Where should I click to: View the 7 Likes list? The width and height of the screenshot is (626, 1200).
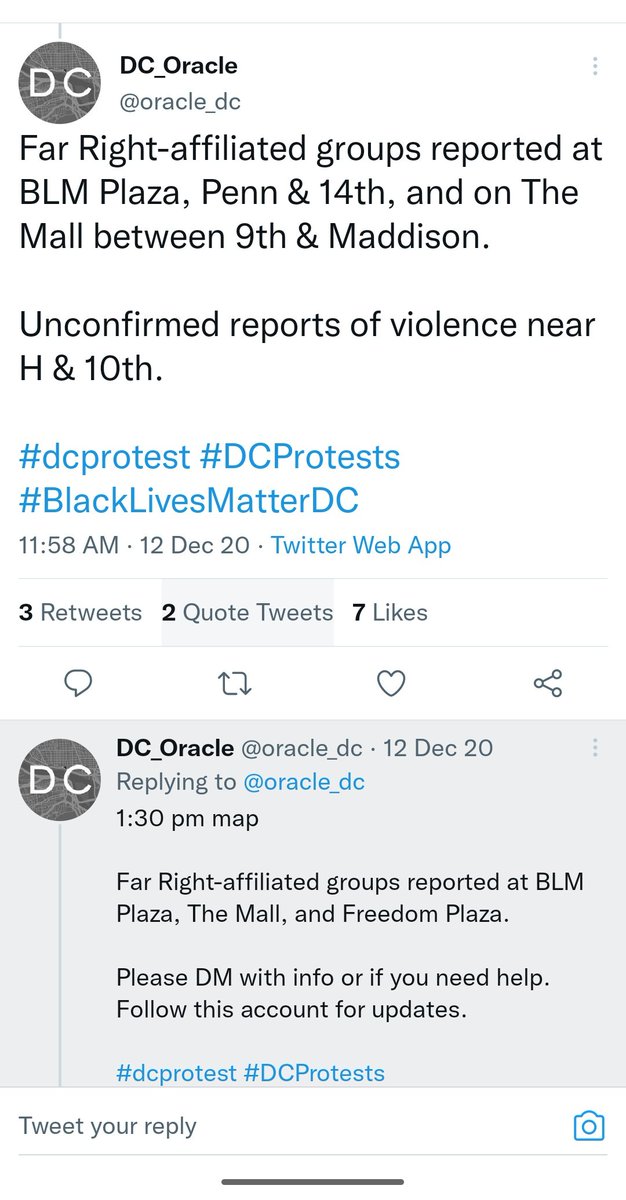coord(390,612)
